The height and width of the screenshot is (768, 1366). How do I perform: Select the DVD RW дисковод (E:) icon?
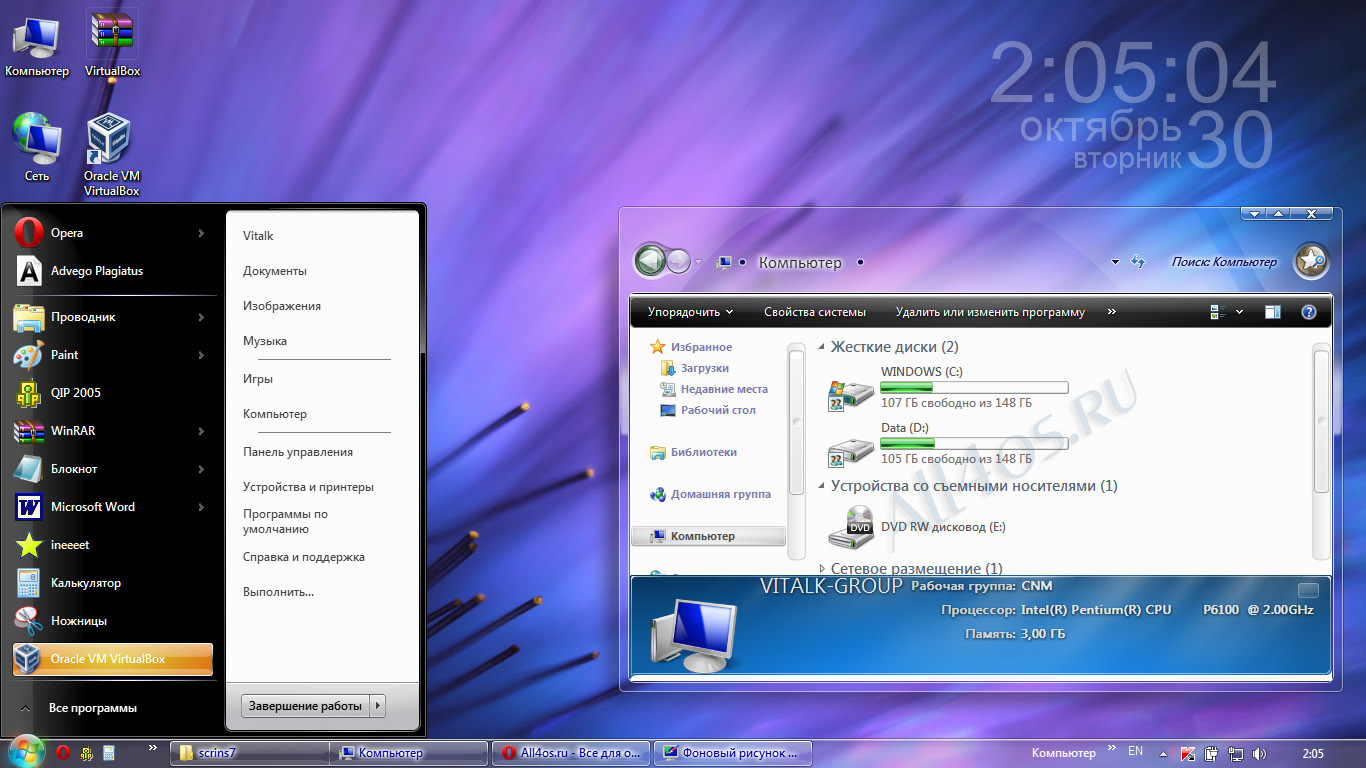[851, 526]
